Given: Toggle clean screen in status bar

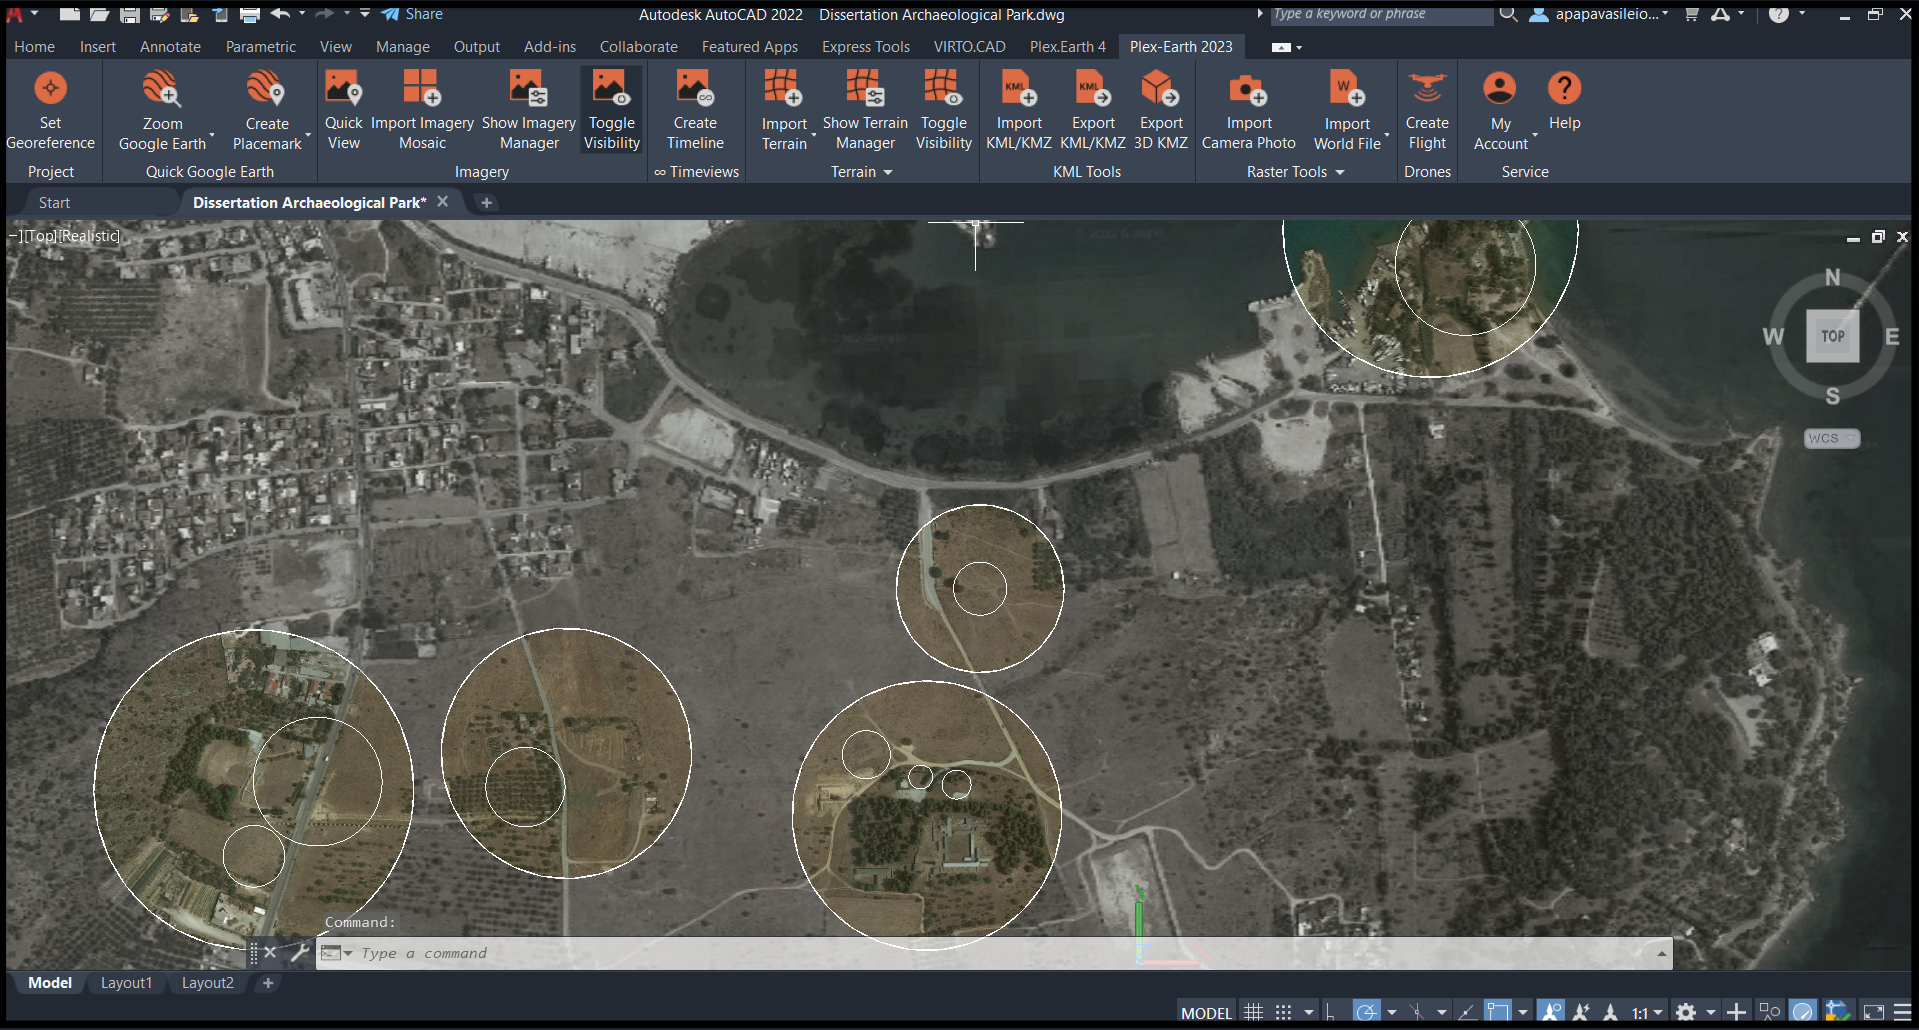Looking at the screenshot, I should tap(1873, 1012).
